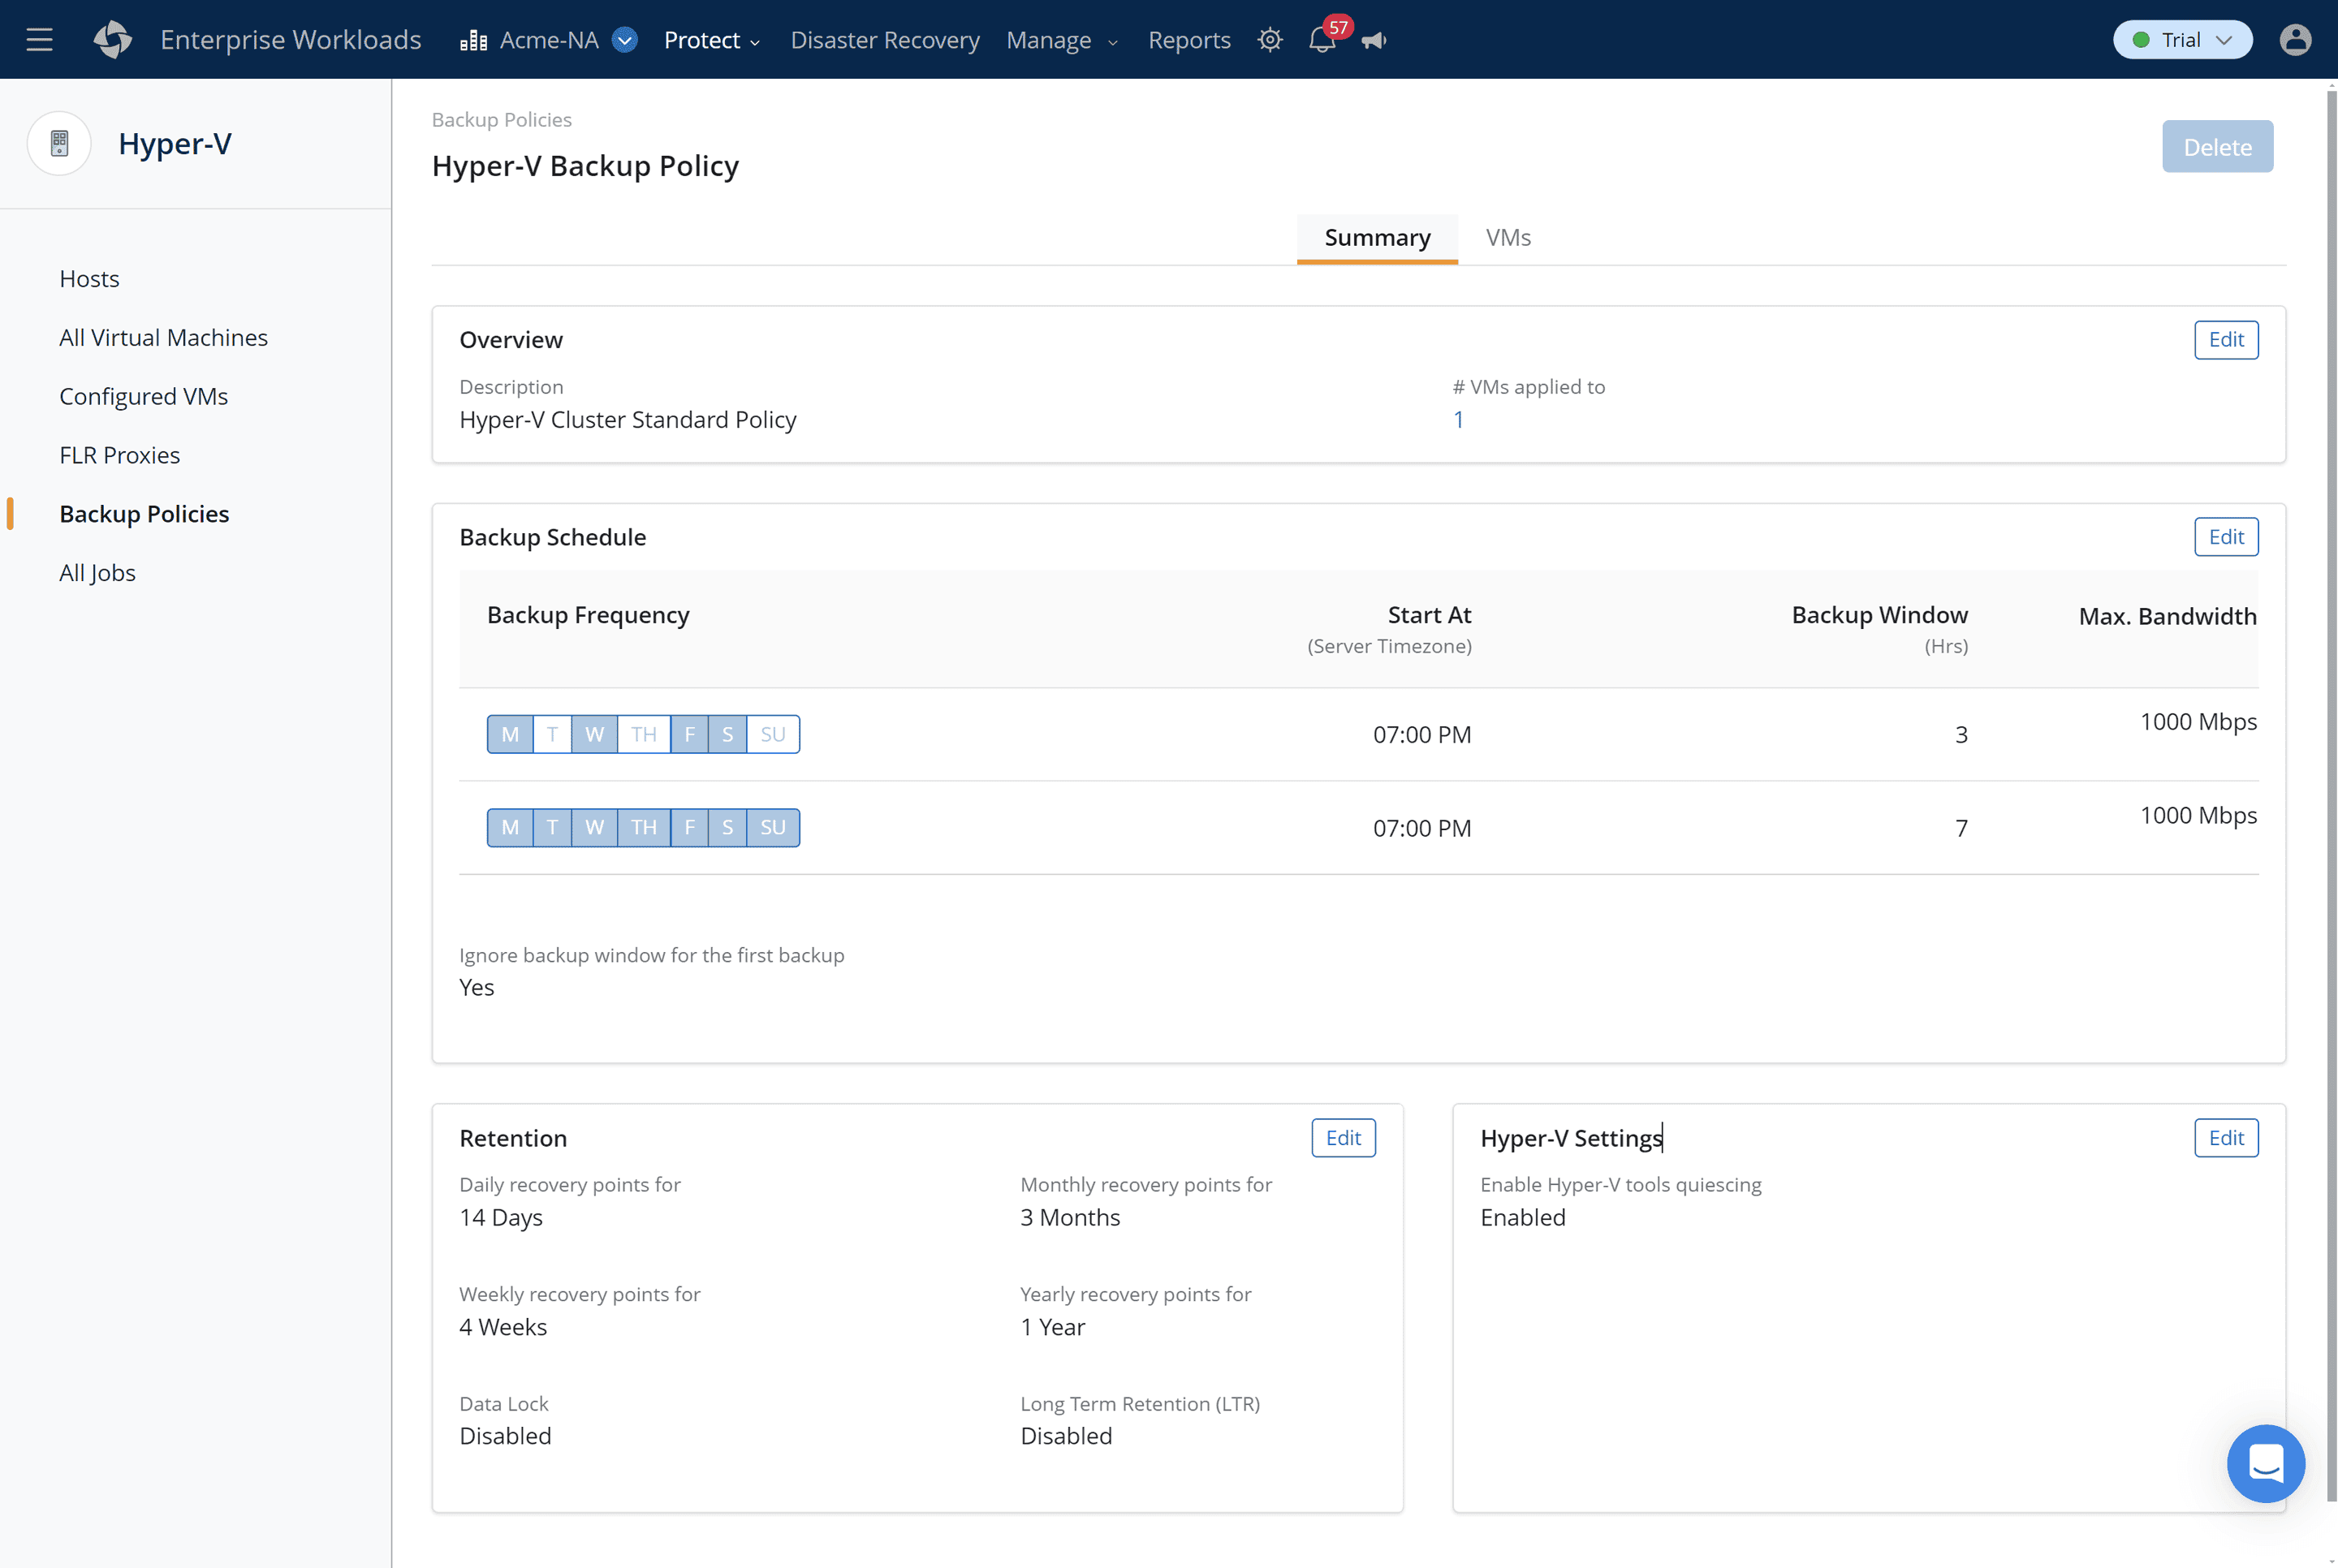
Task: Expand the Protect menu
Action: point(712,40)
